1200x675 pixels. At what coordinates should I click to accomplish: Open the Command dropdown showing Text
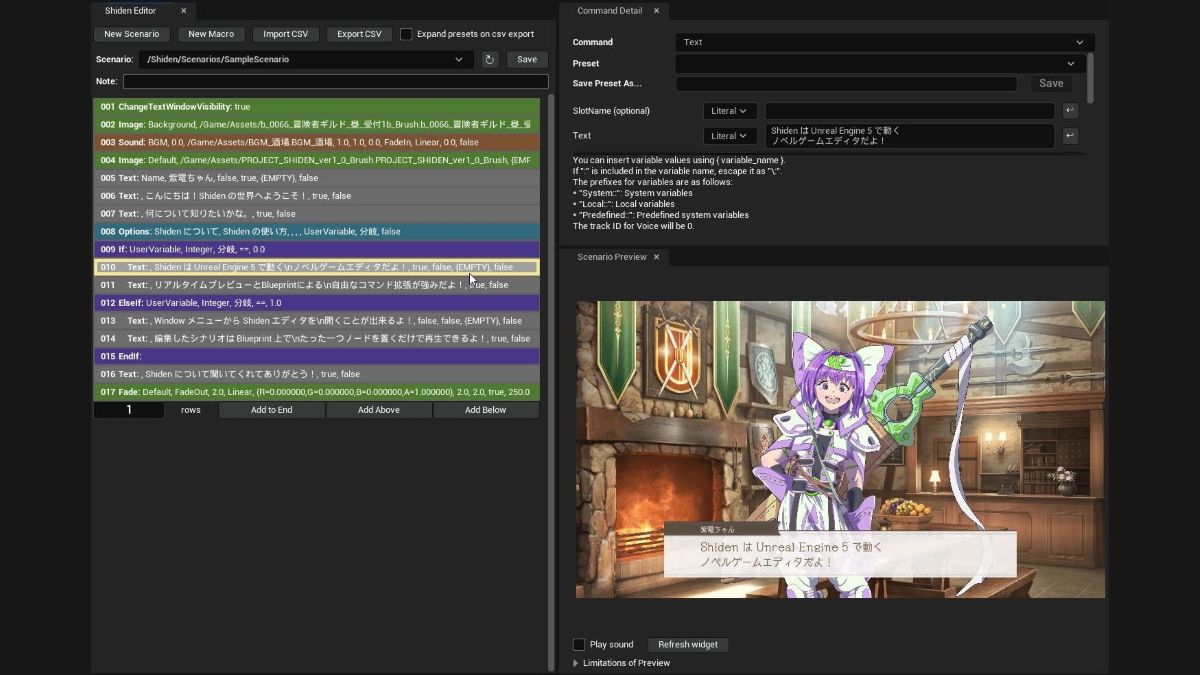tap(884, 42)
